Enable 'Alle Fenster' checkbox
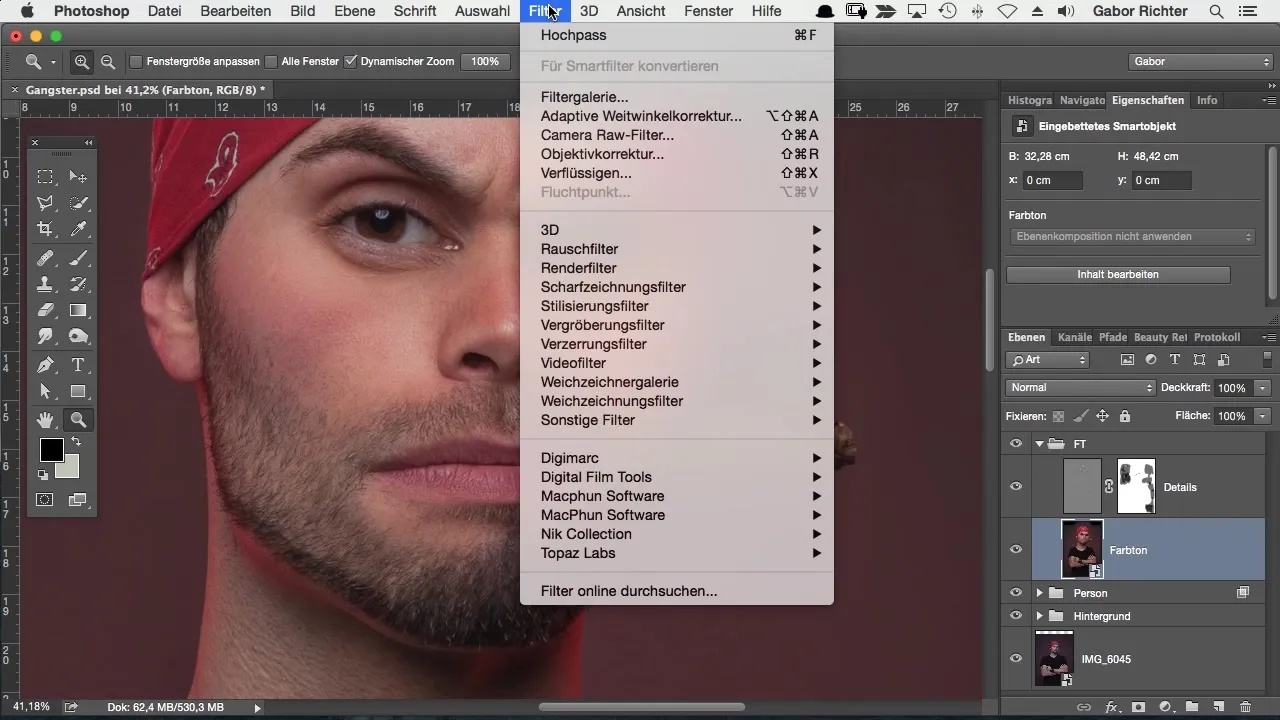The image size is (1280, 720). click(x=271, y=62)
